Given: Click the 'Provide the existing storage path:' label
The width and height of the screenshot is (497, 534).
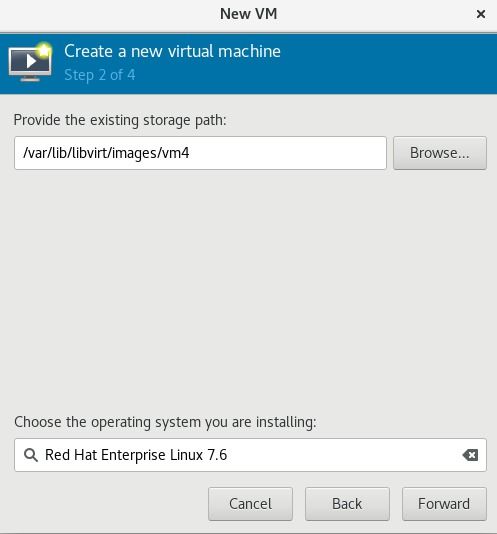Looking at the screenshot, I should pos(120,120).
